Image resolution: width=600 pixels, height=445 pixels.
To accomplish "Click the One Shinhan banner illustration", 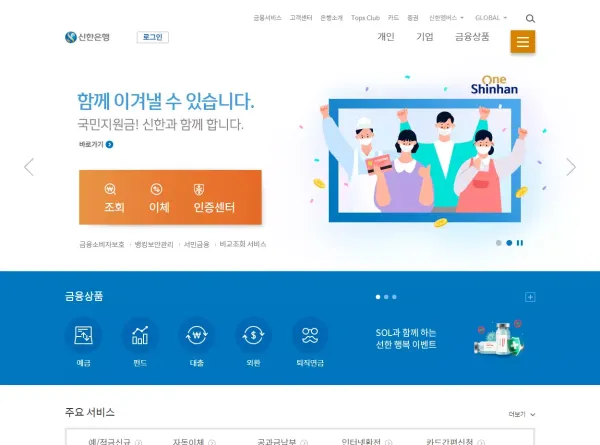I will (424, 153).
